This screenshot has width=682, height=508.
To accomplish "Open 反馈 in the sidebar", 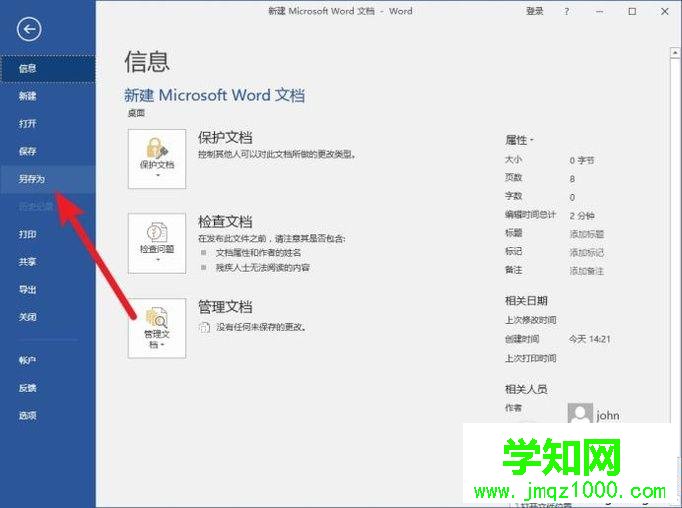I will tap(47, 388).
